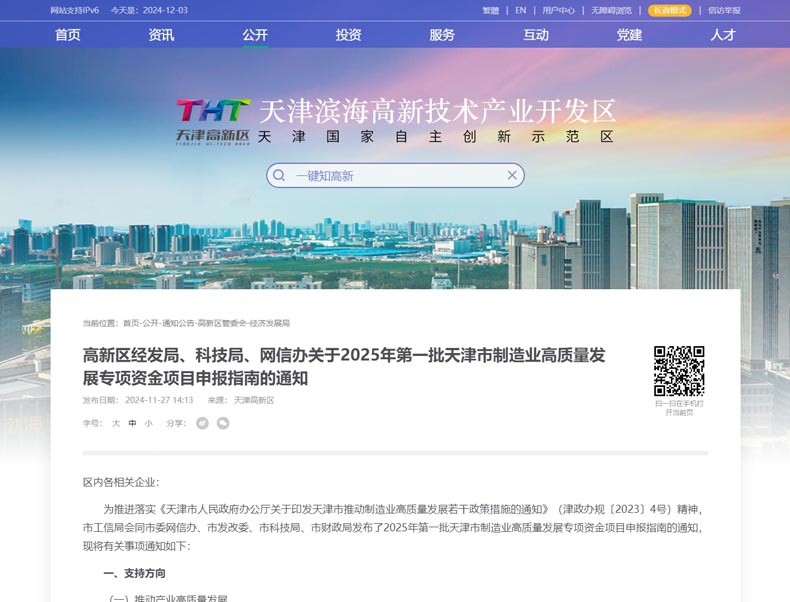Click the date 2024-12-03 in the top bar

(165, 10)
